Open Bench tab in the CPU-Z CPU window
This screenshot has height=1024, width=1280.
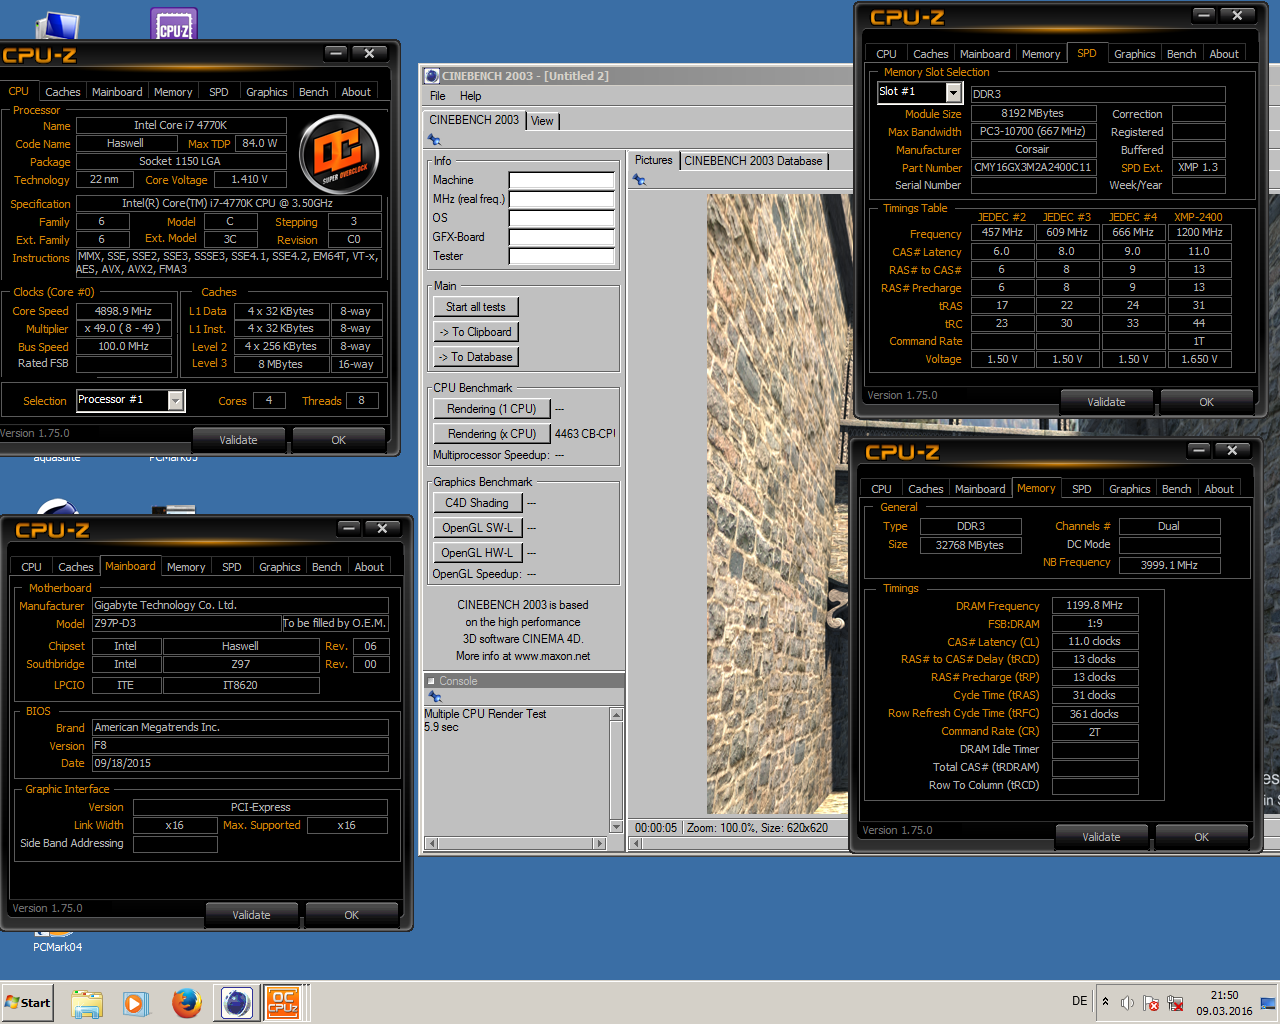tap(314, 92)
